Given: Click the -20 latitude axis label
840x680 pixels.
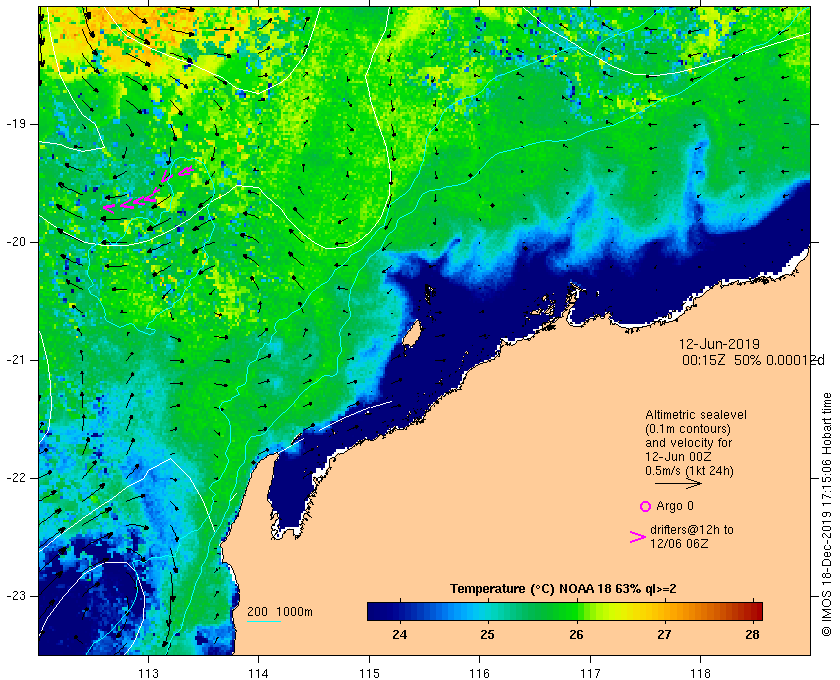Looking at the screenshot, I should coord(16,242).
